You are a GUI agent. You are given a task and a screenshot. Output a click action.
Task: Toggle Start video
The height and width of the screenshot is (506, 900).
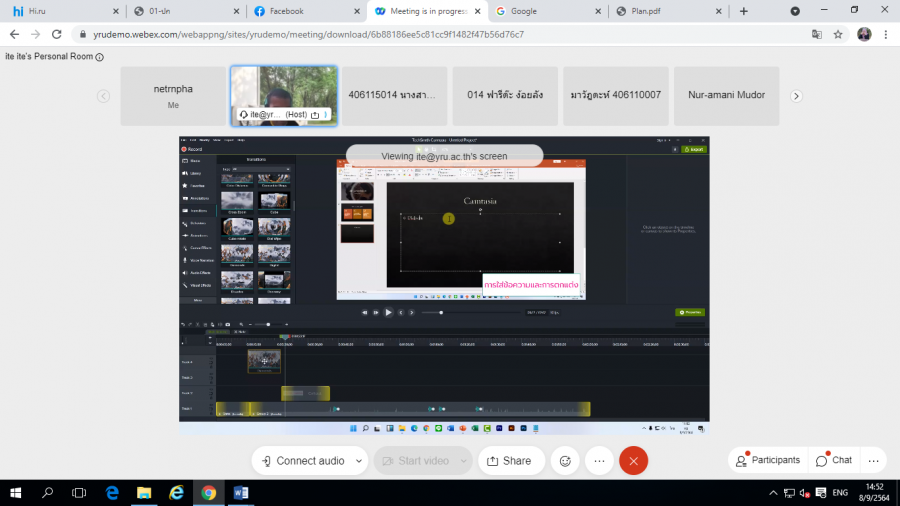click(x=415, y=461)
